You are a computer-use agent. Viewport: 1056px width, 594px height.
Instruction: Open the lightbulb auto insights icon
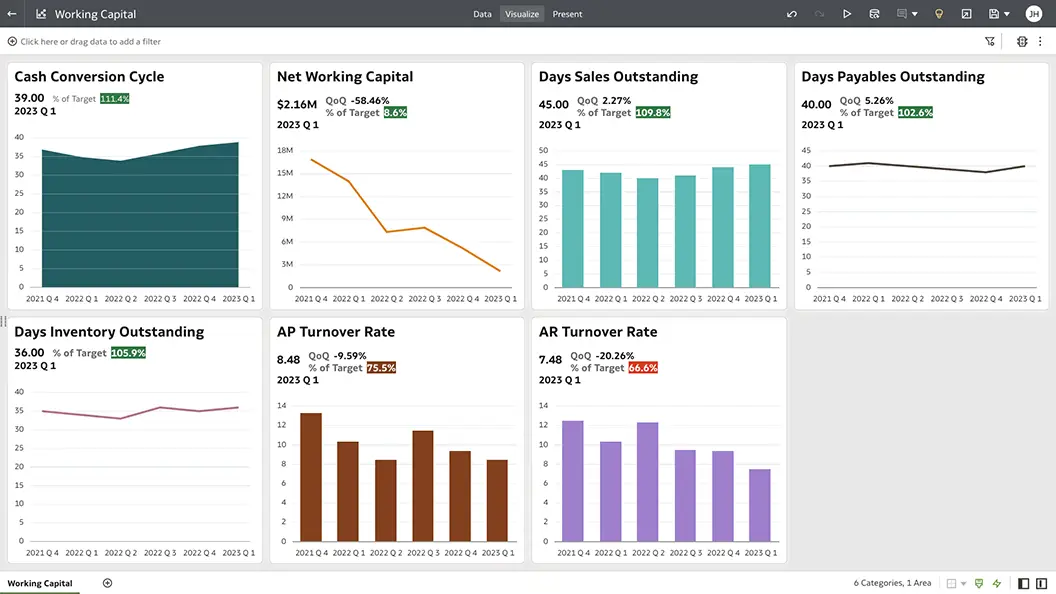(938, 14)
